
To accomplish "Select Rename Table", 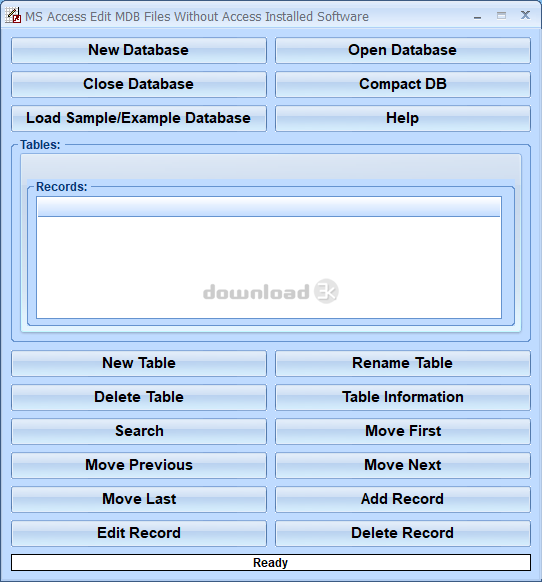I will point(403,363).
